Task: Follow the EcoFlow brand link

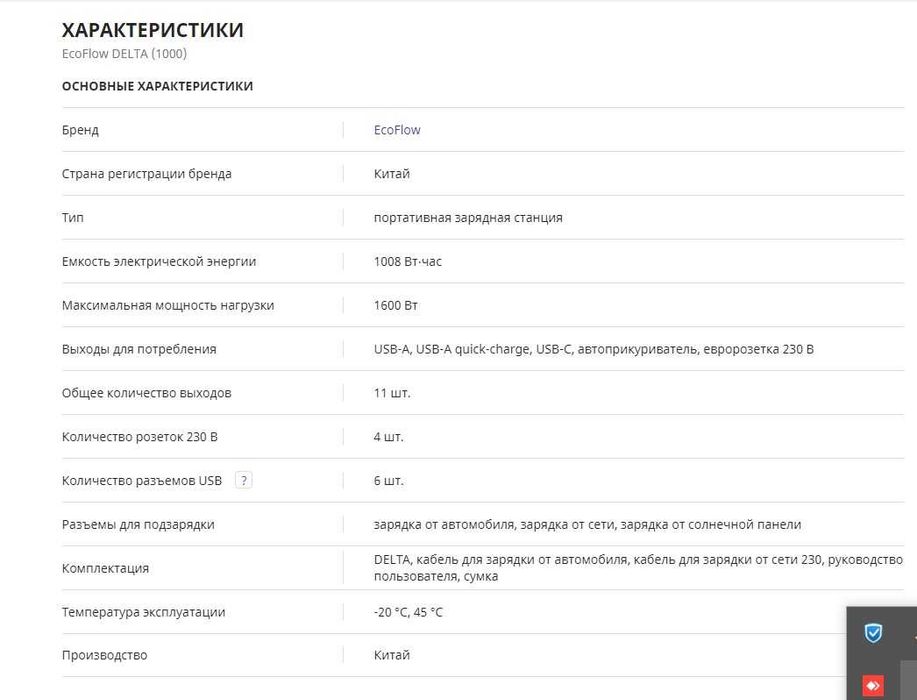Action: [x=397, y=130]
